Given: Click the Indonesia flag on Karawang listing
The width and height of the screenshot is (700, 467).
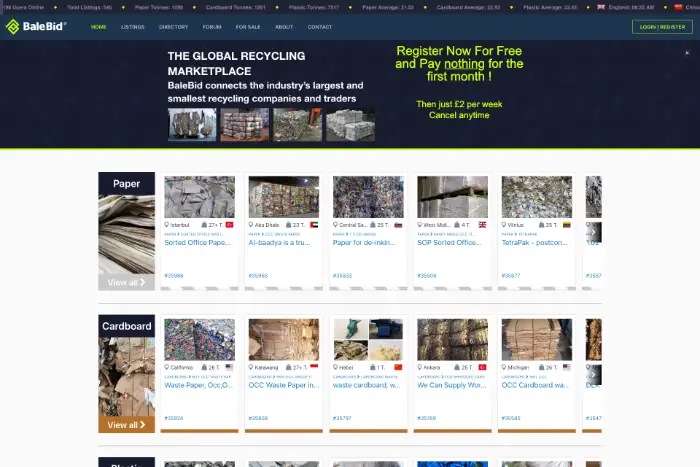Looking at the screenshot, I should pos(314,367).
